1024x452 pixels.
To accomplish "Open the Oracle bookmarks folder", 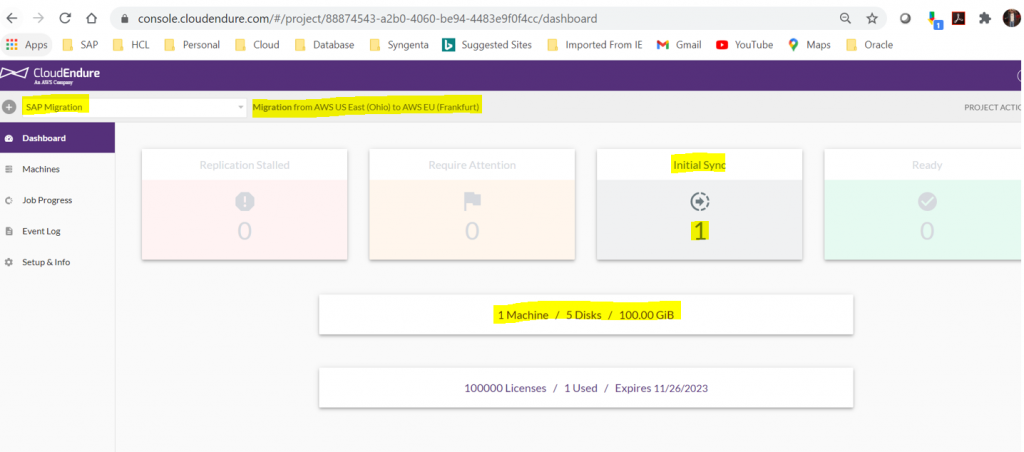I will [869, 44].
